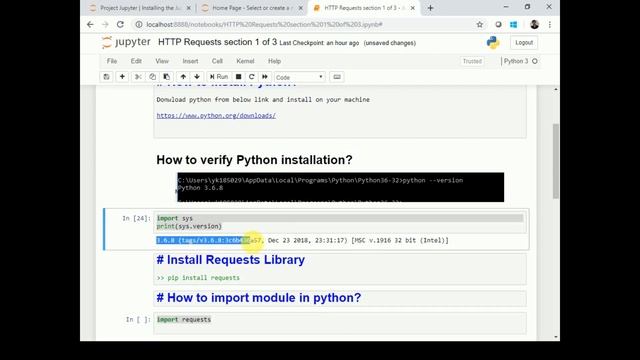640x360 pixels.
Task: Open the File menu
Action: (112, 61)
